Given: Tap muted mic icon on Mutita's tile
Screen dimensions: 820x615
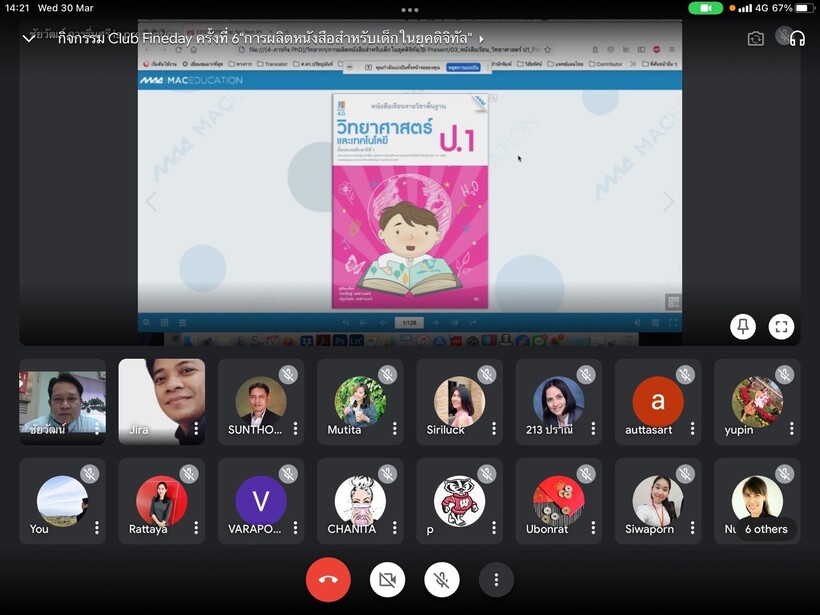Looking at the screenshot, I should click(388, 374).
